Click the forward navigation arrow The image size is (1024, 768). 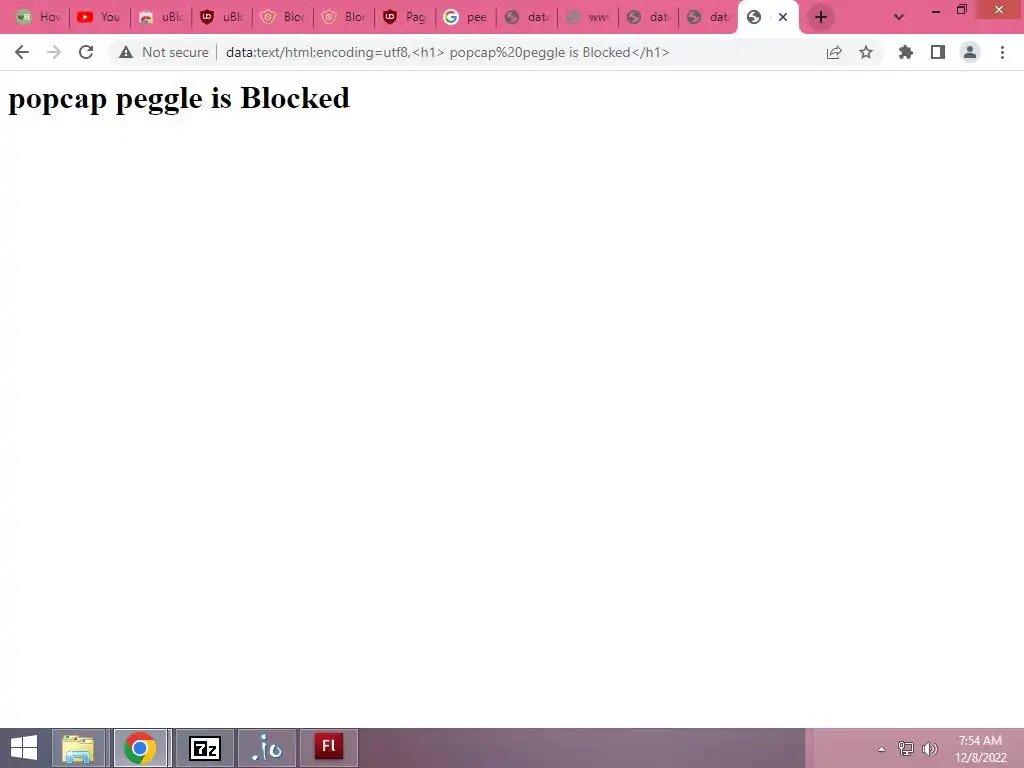coord(54,52)
